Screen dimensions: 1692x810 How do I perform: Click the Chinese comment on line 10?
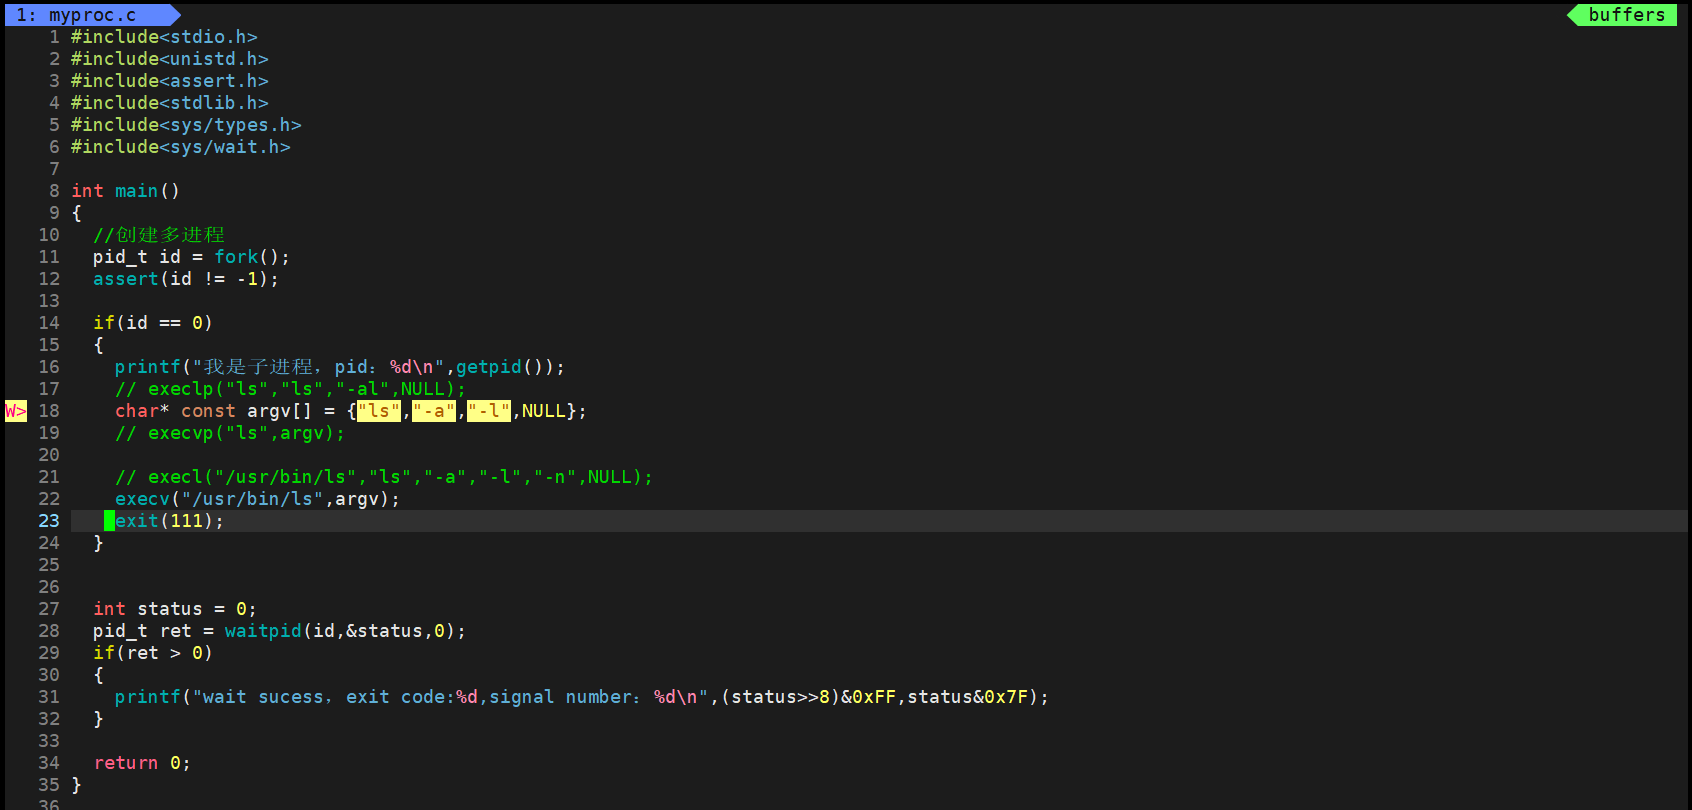(159, 235)
